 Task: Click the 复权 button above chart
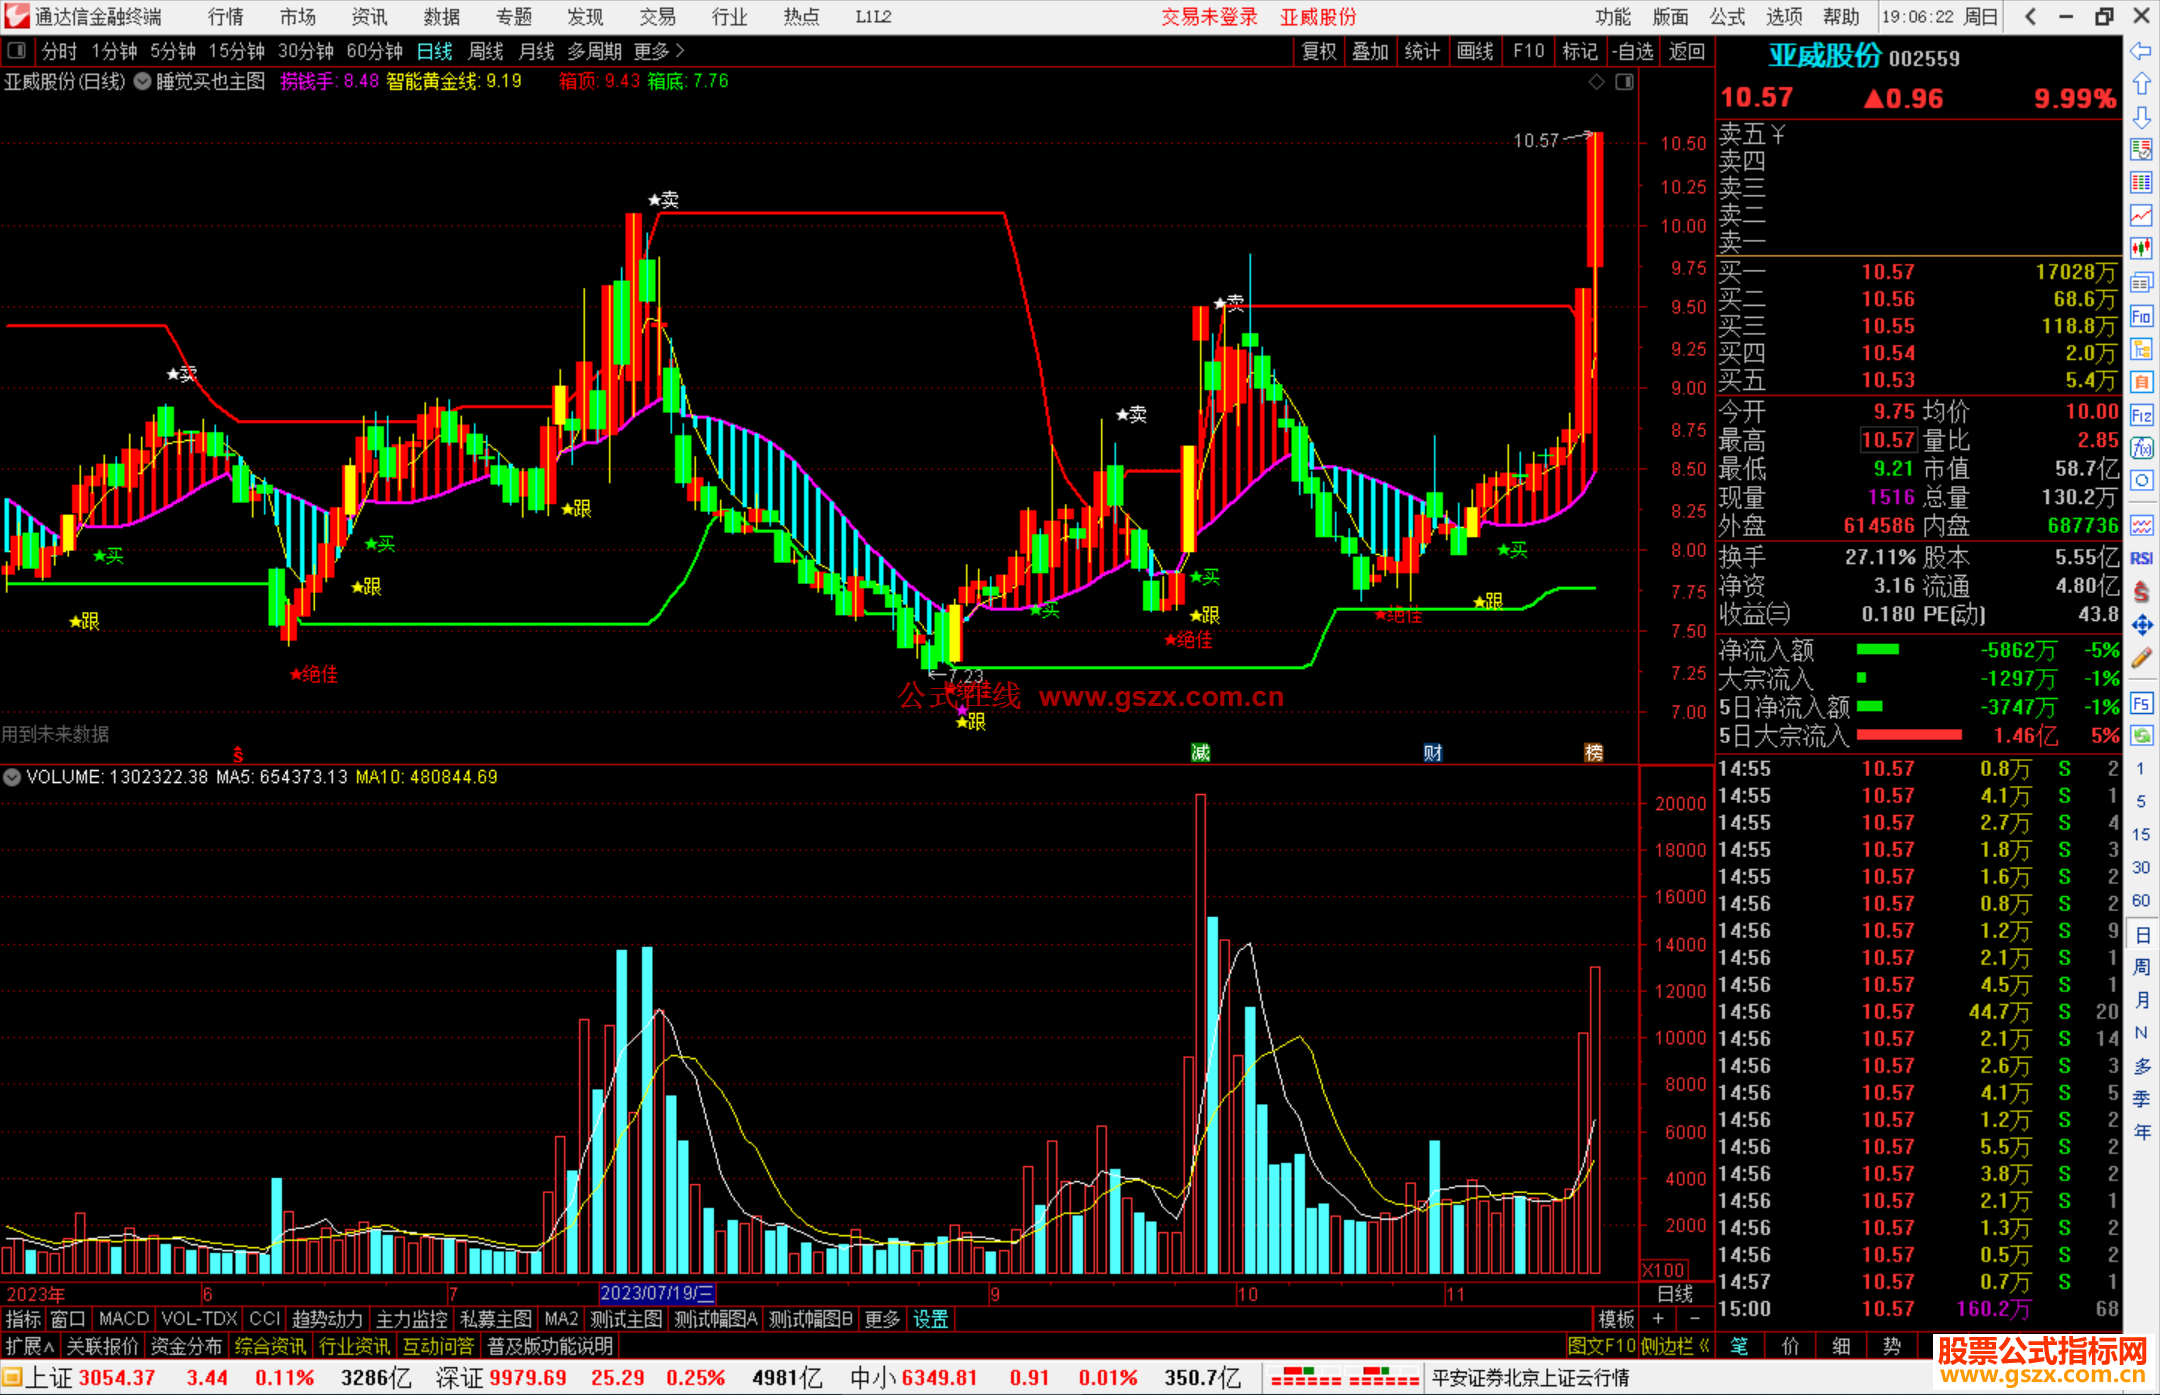click(1318, 51)
